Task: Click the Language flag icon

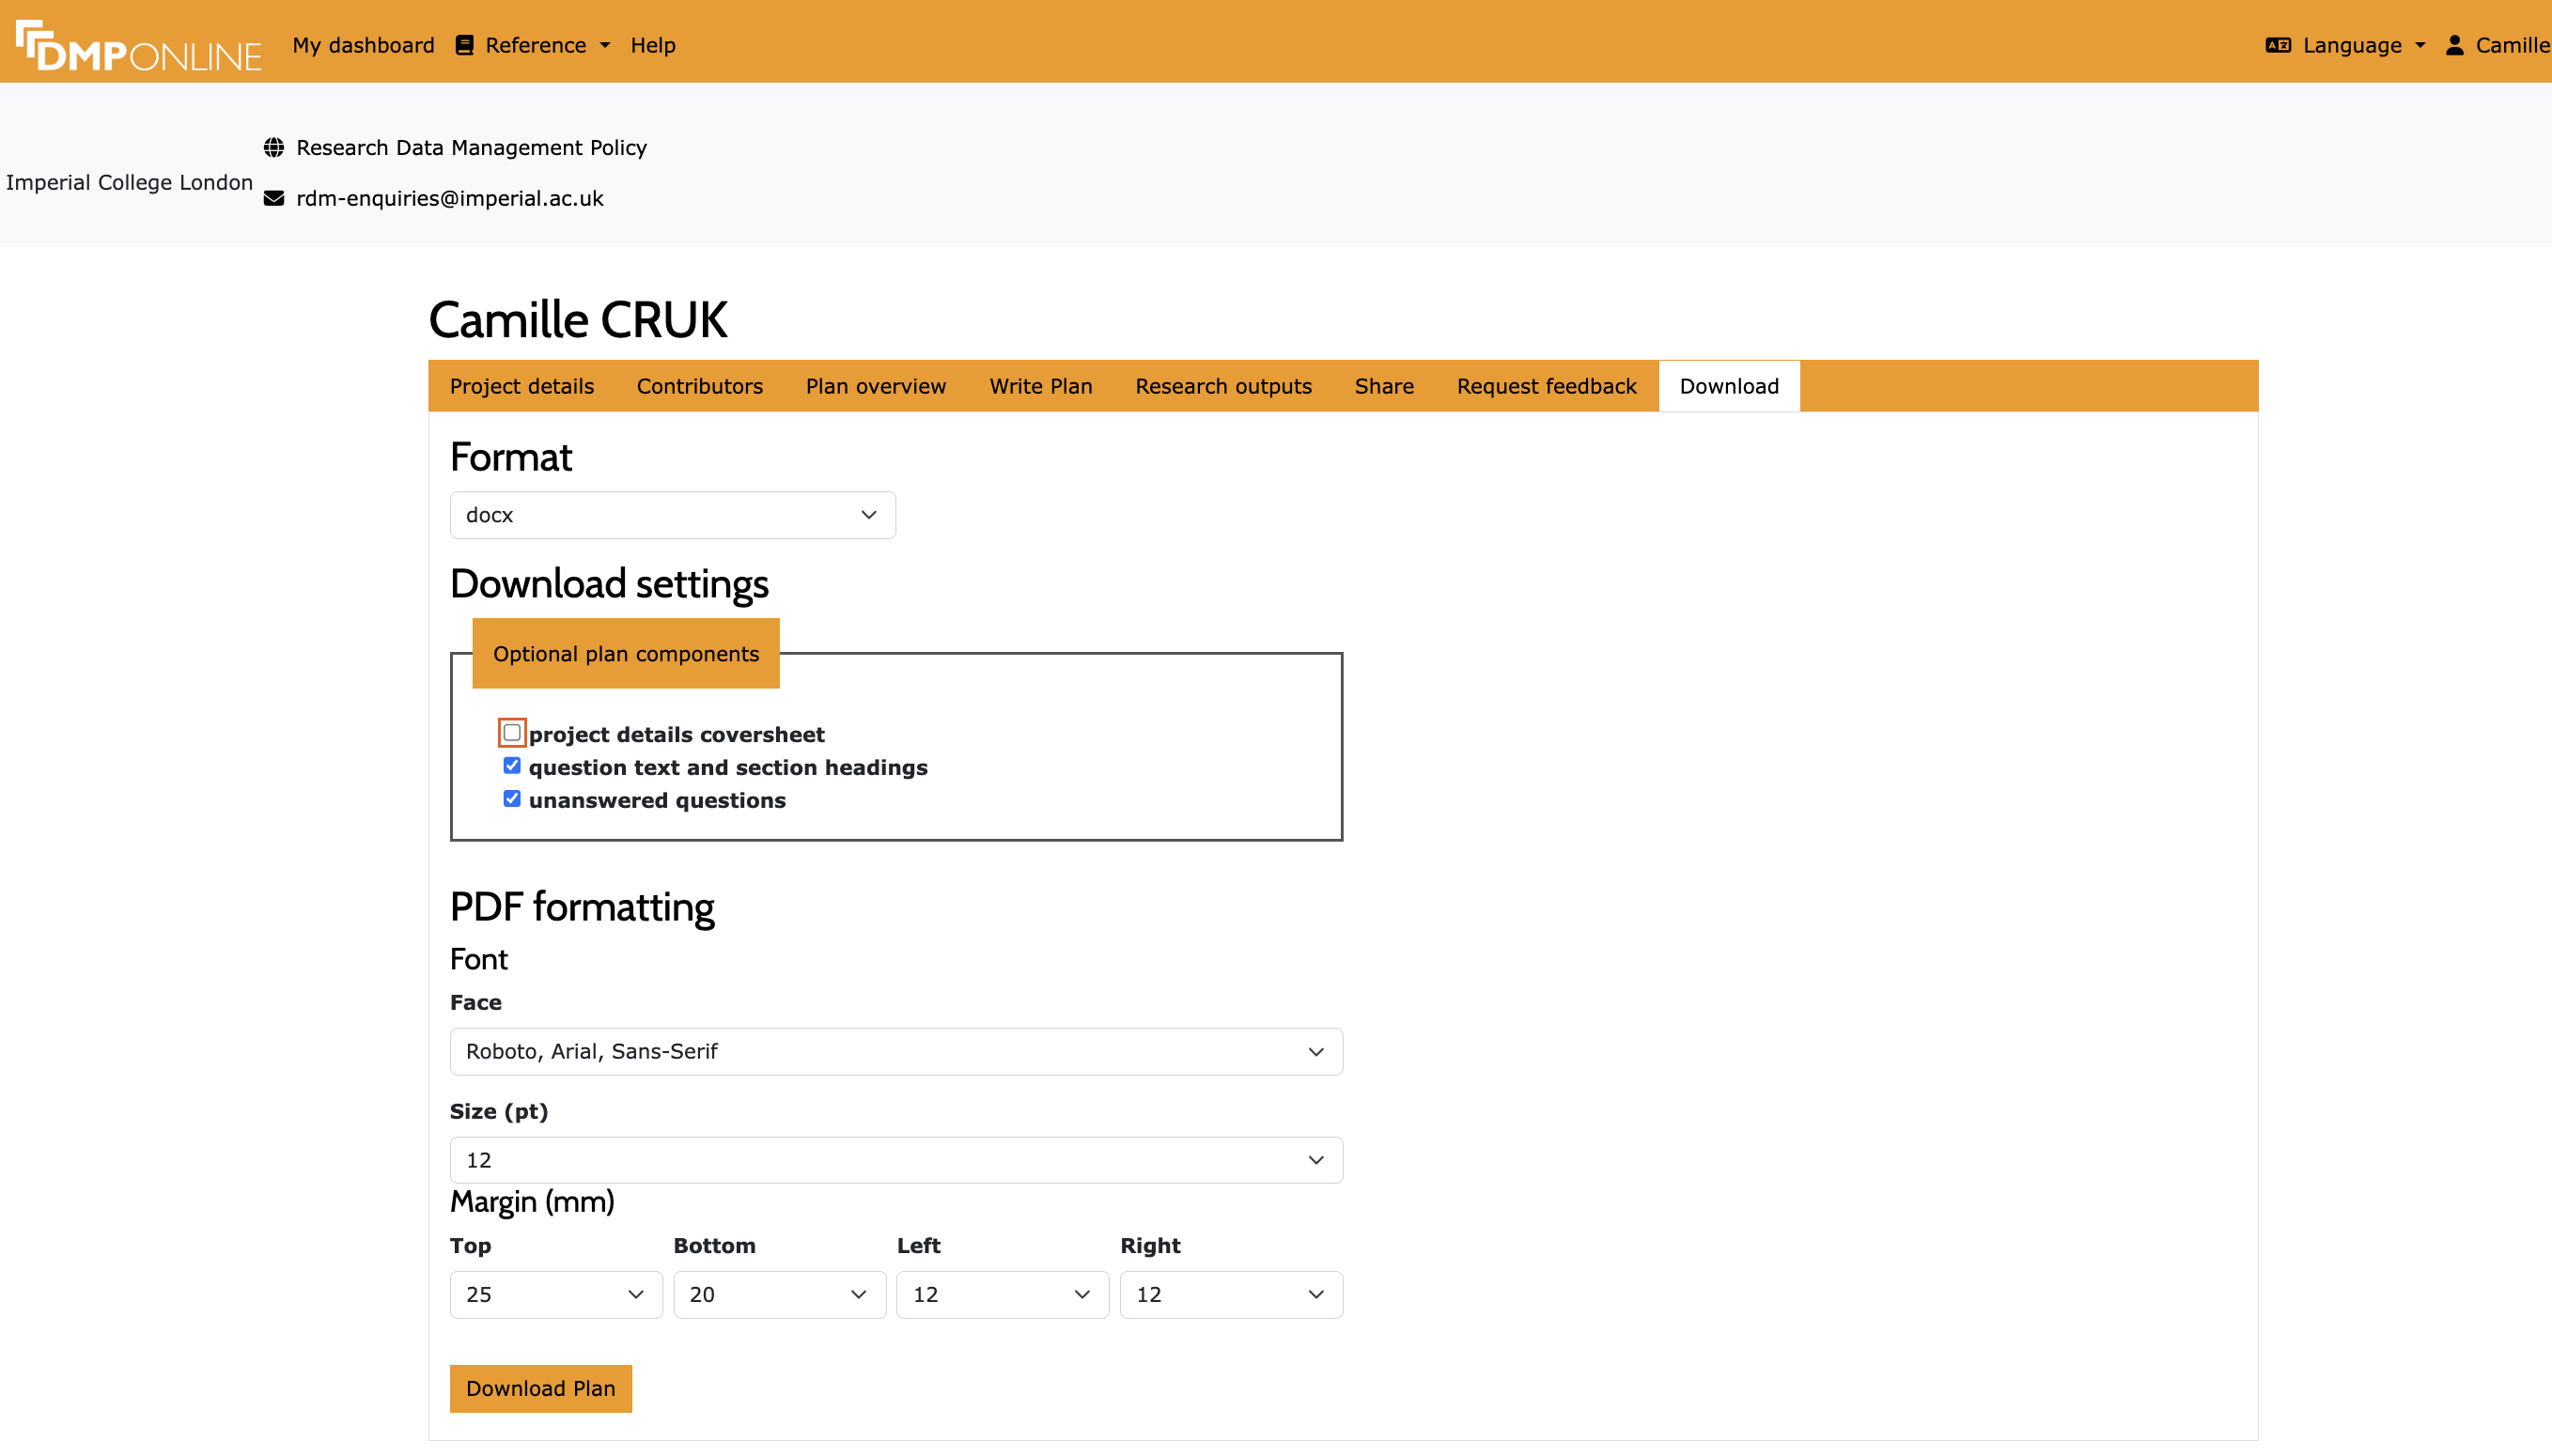Action: 2278,45
